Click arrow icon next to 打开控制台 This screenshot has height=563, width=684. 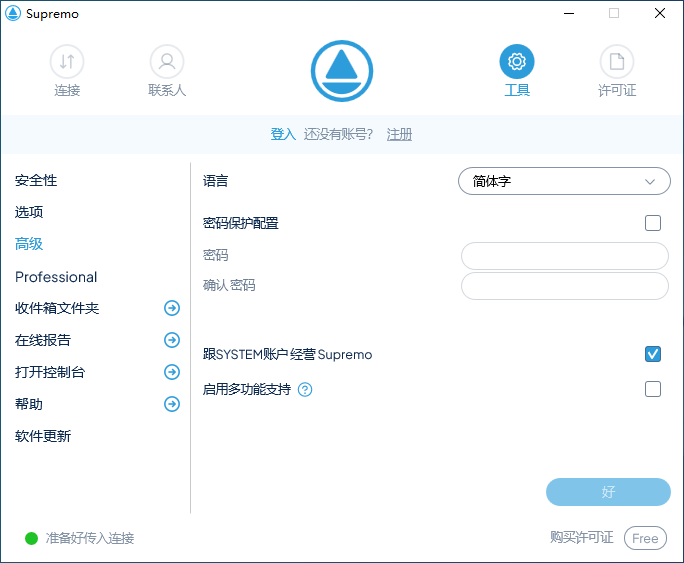(172, 372)
